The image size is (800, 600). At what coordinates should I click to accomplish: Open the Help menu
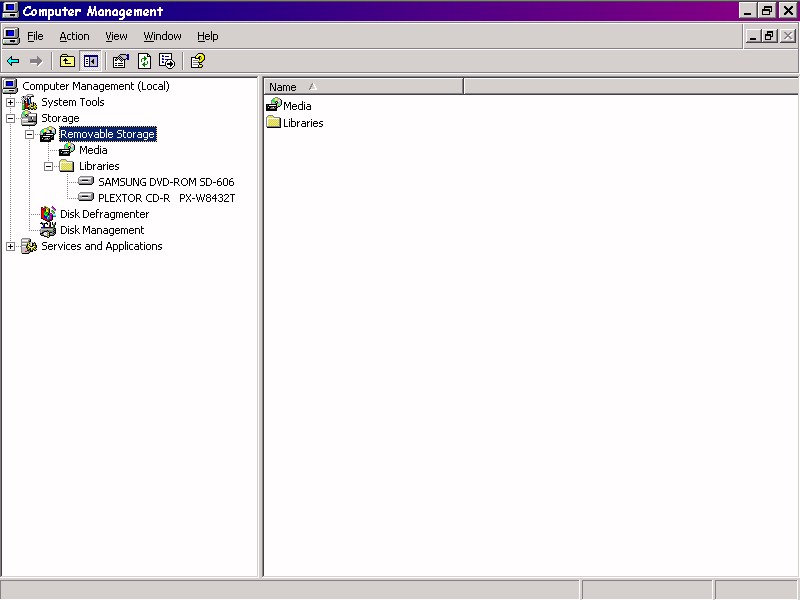pos(208,36)
